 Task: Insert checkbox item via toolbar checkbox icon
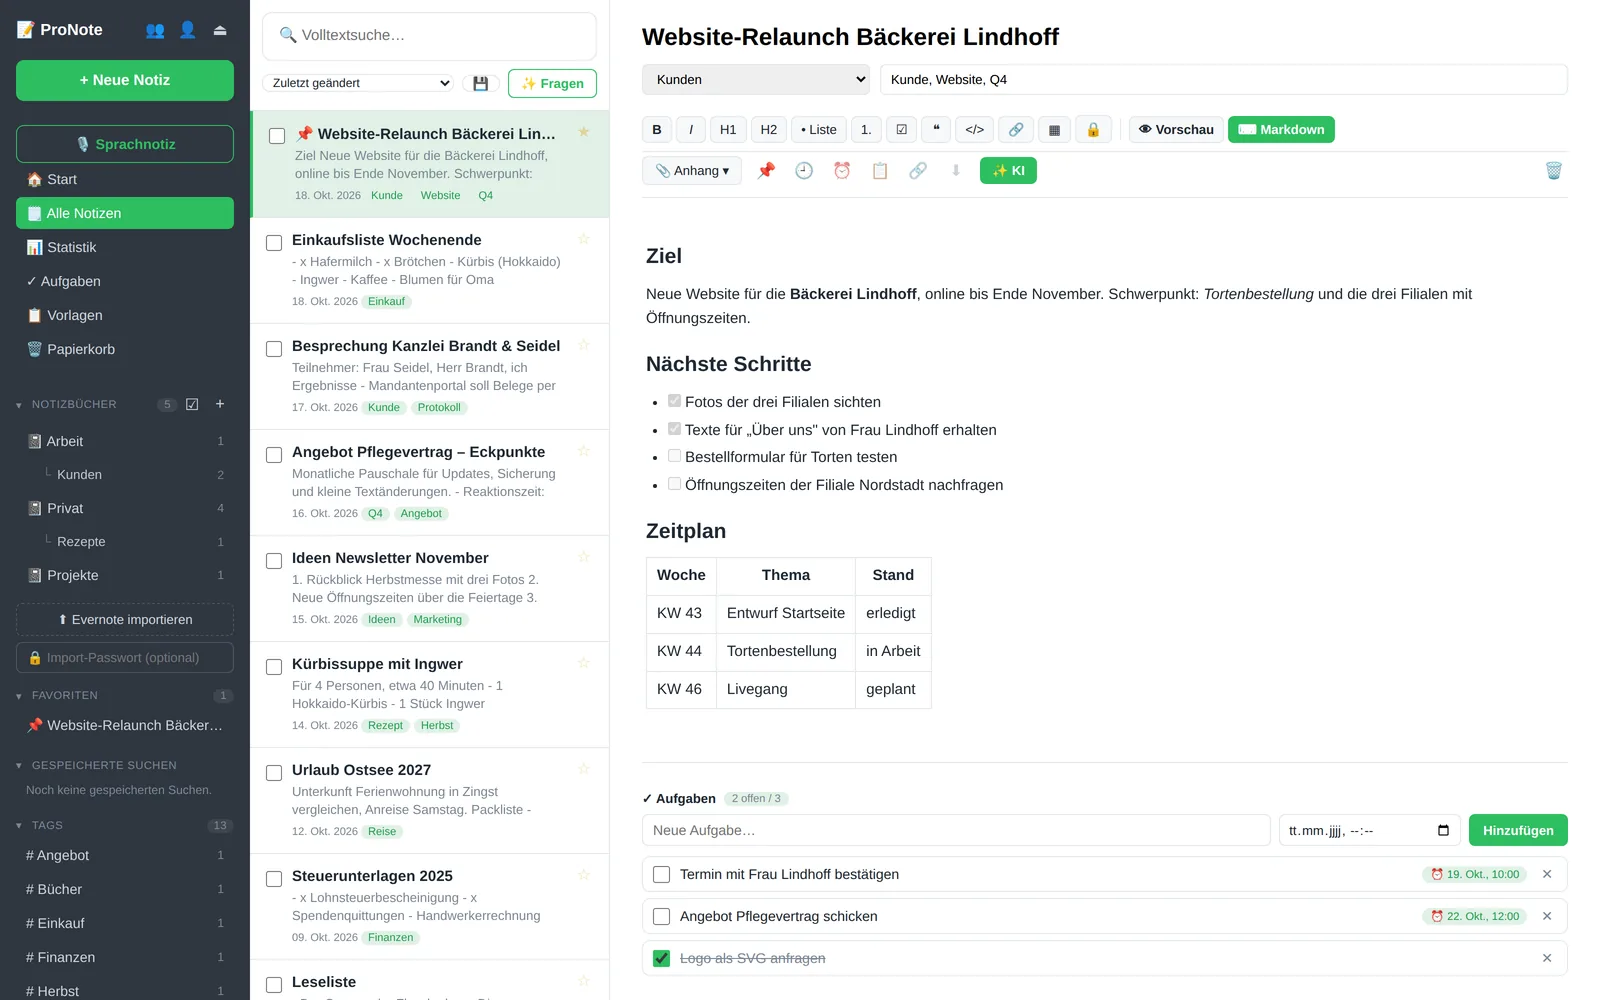(x=902, y=130)
